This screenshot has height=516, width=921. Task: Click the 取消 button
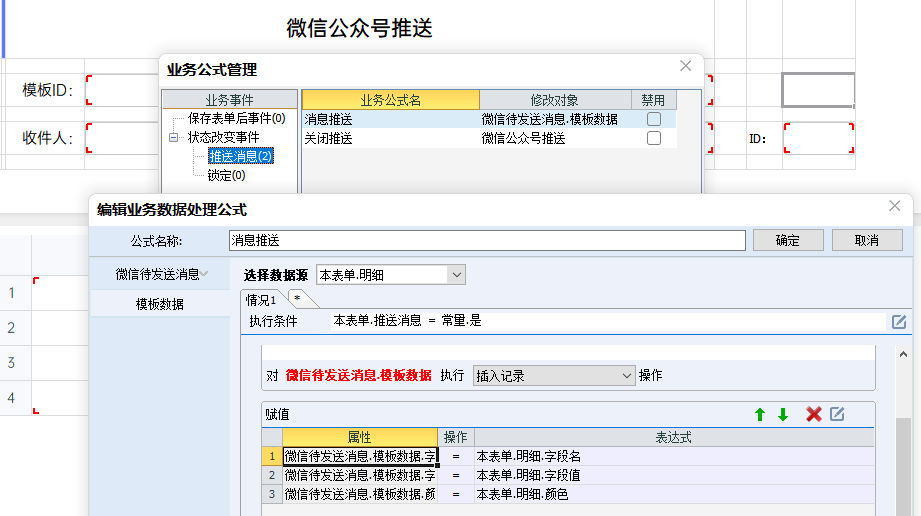click(x=867, y=240)
